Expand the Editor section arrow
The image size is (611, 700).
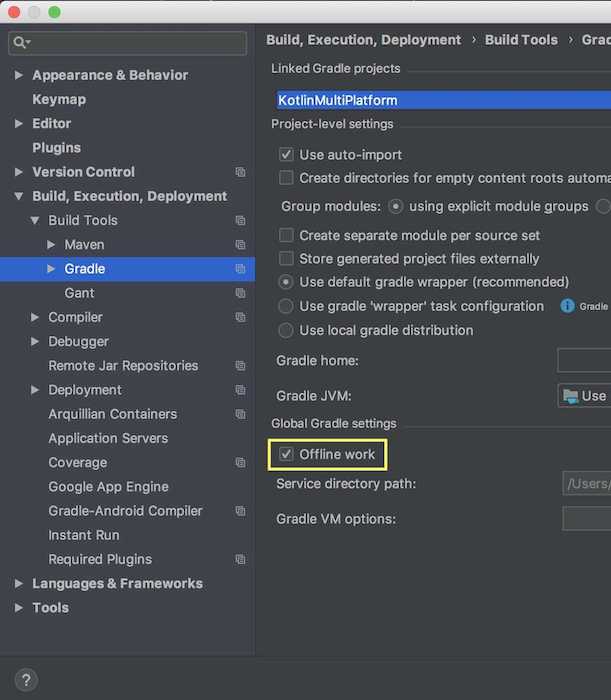pyautogui.click(x=18, y=123)
